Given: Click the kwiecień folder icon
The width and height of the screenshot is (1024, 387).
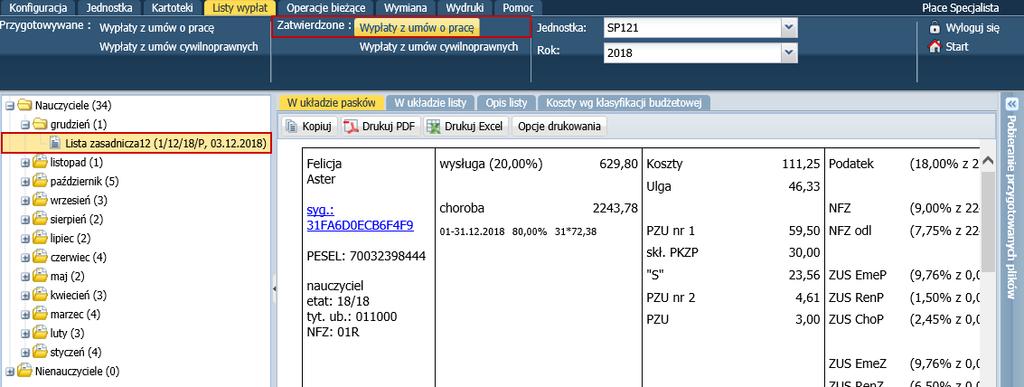Looking at the screenshot, I should (x=40, y=295).
